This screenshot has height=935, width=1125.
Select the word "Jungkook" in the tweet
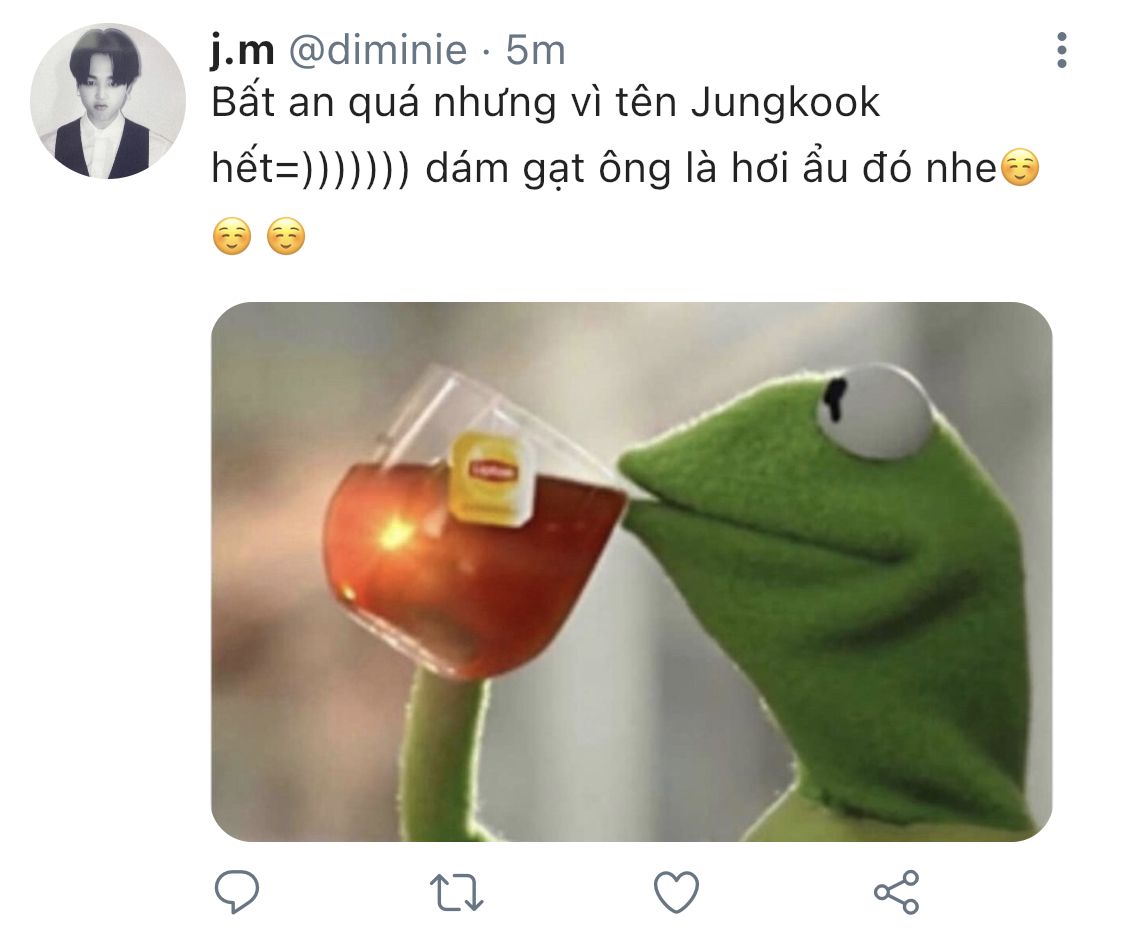[786, 103]
